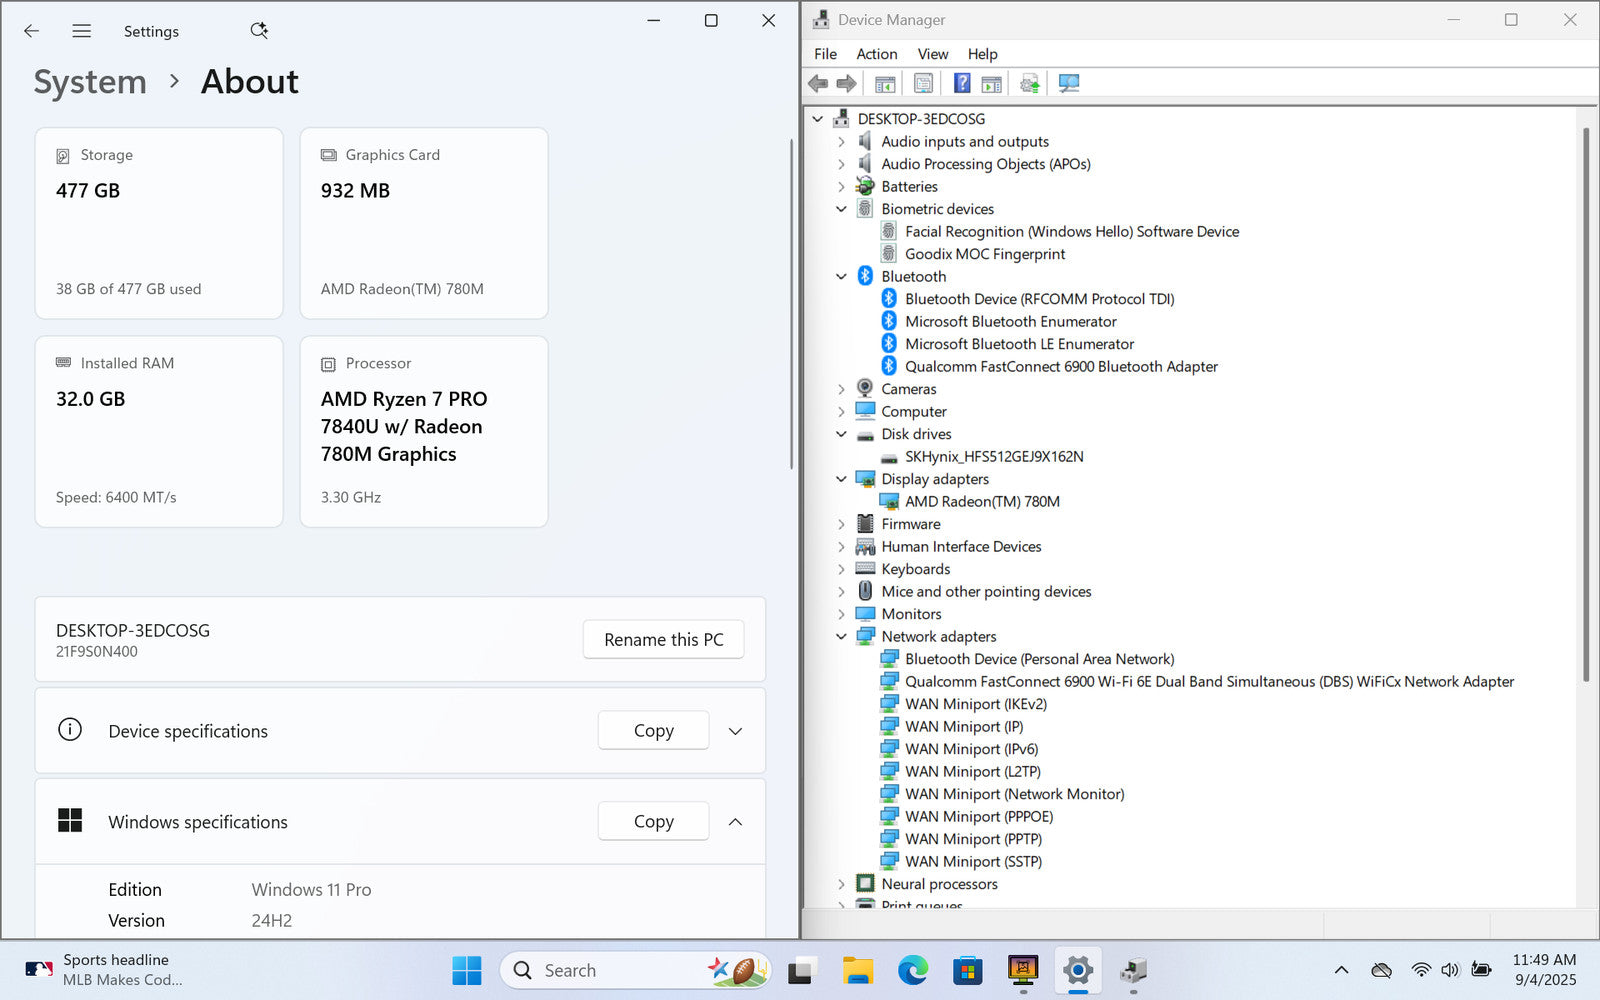Screen dimensions: 1600x1000
Task: Click the Settings search icon
Action: click(x=259, y=31)
